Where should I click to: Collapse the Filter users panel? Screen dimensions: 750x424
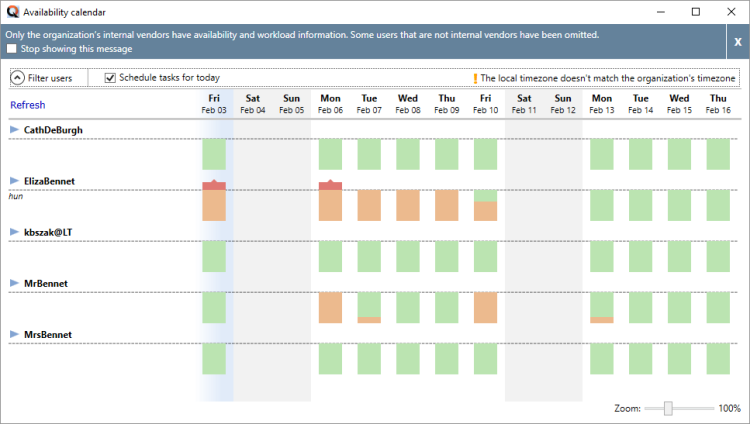click(x=17, y=78)
